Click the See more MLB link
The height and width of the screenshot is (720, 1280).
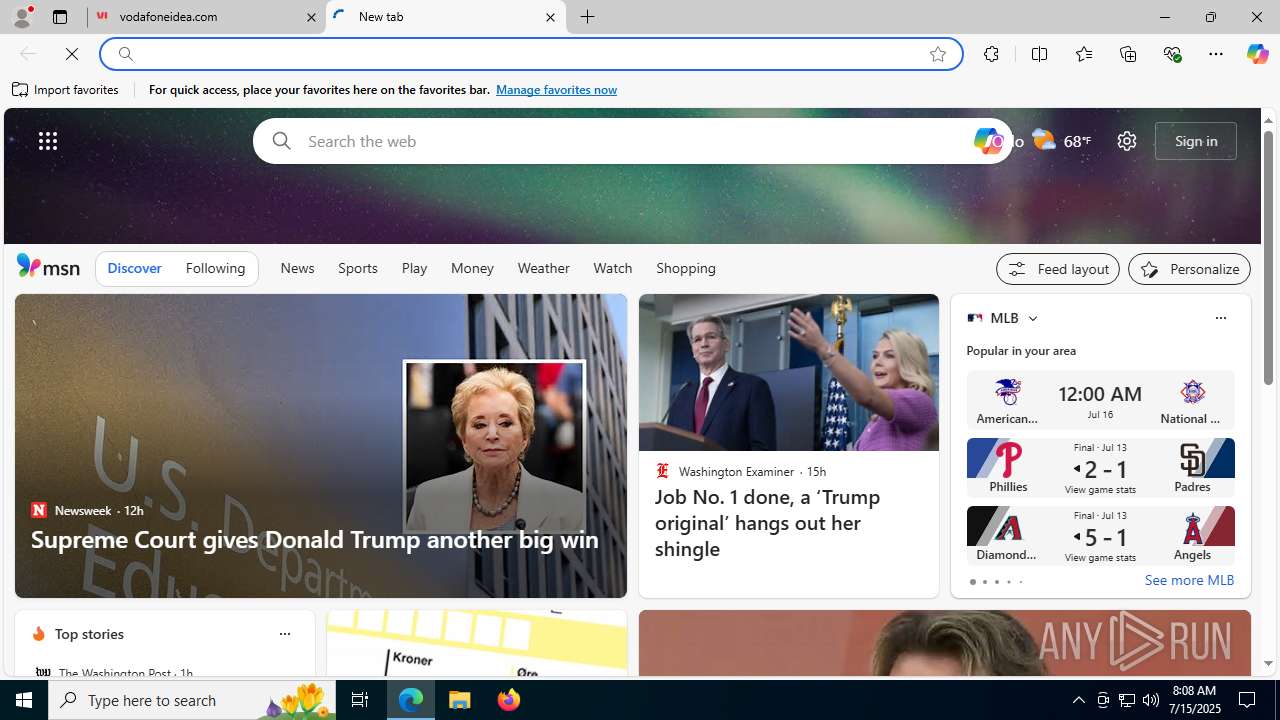tap(1189, 580)
